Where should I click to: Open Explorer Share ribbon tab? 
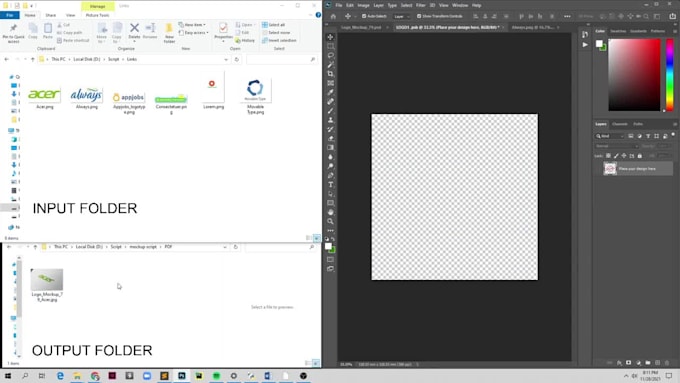pyautogui.click(x=51, y=15)
